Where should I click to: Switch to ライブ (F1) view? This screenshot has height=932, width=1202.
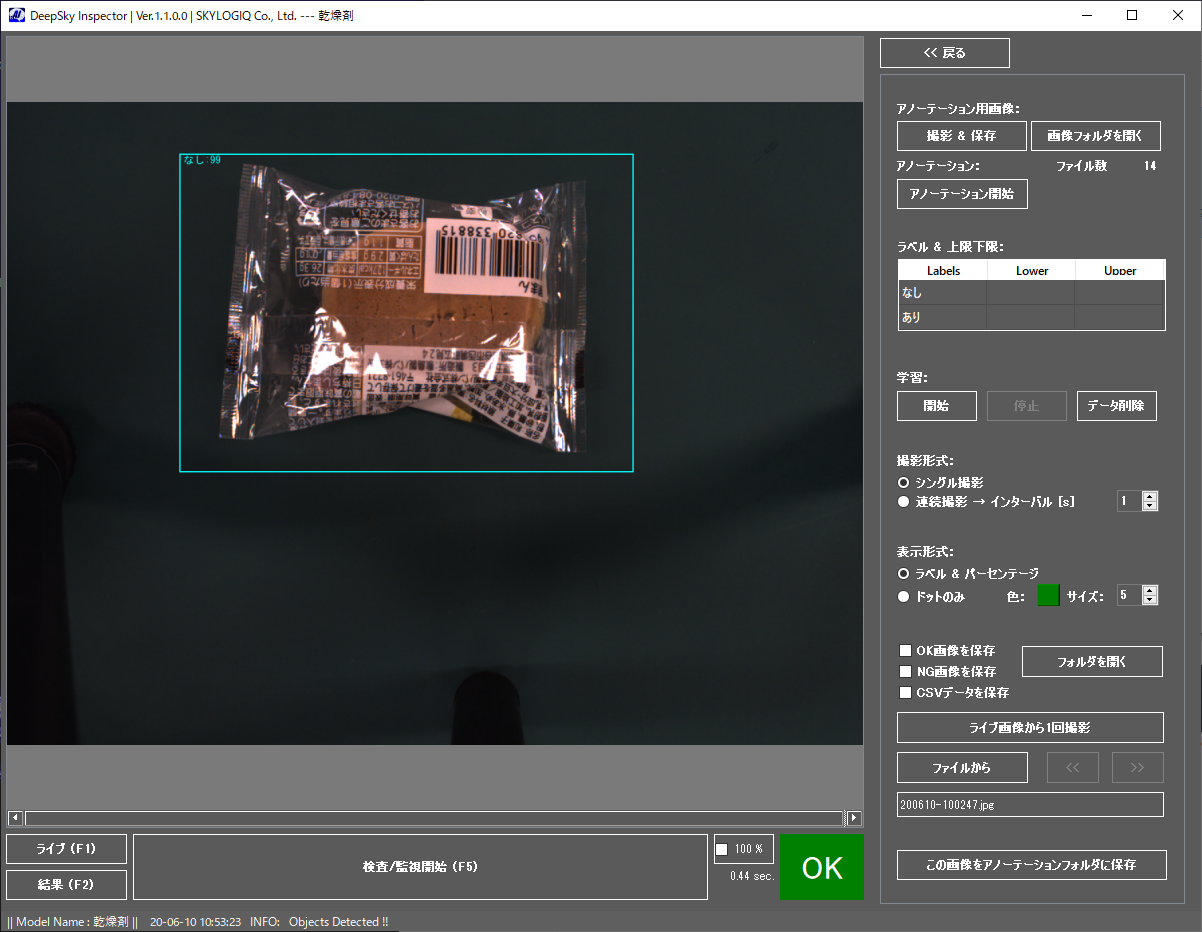click(x=66, y=849)
